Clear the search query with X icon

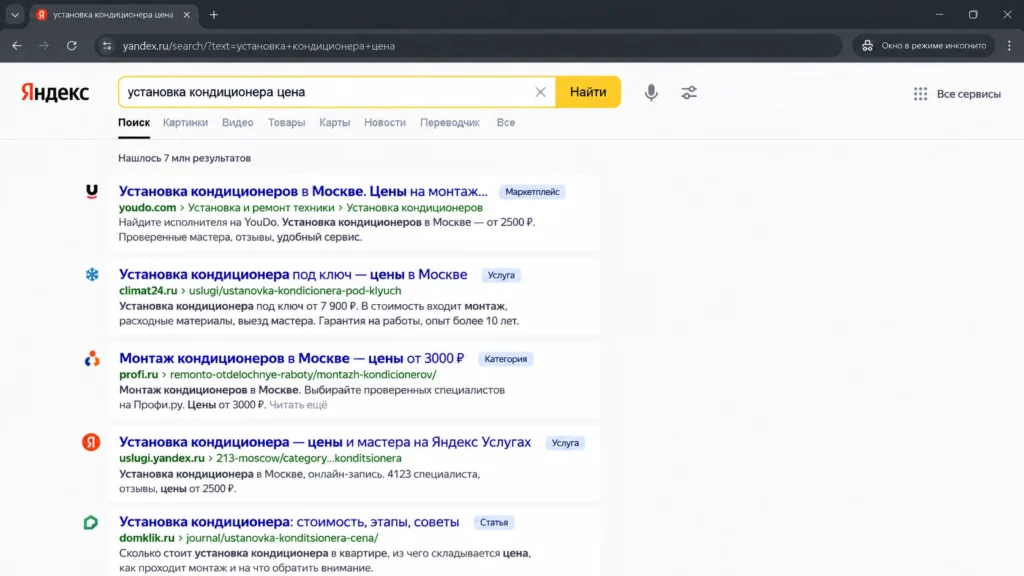point(540,92)
